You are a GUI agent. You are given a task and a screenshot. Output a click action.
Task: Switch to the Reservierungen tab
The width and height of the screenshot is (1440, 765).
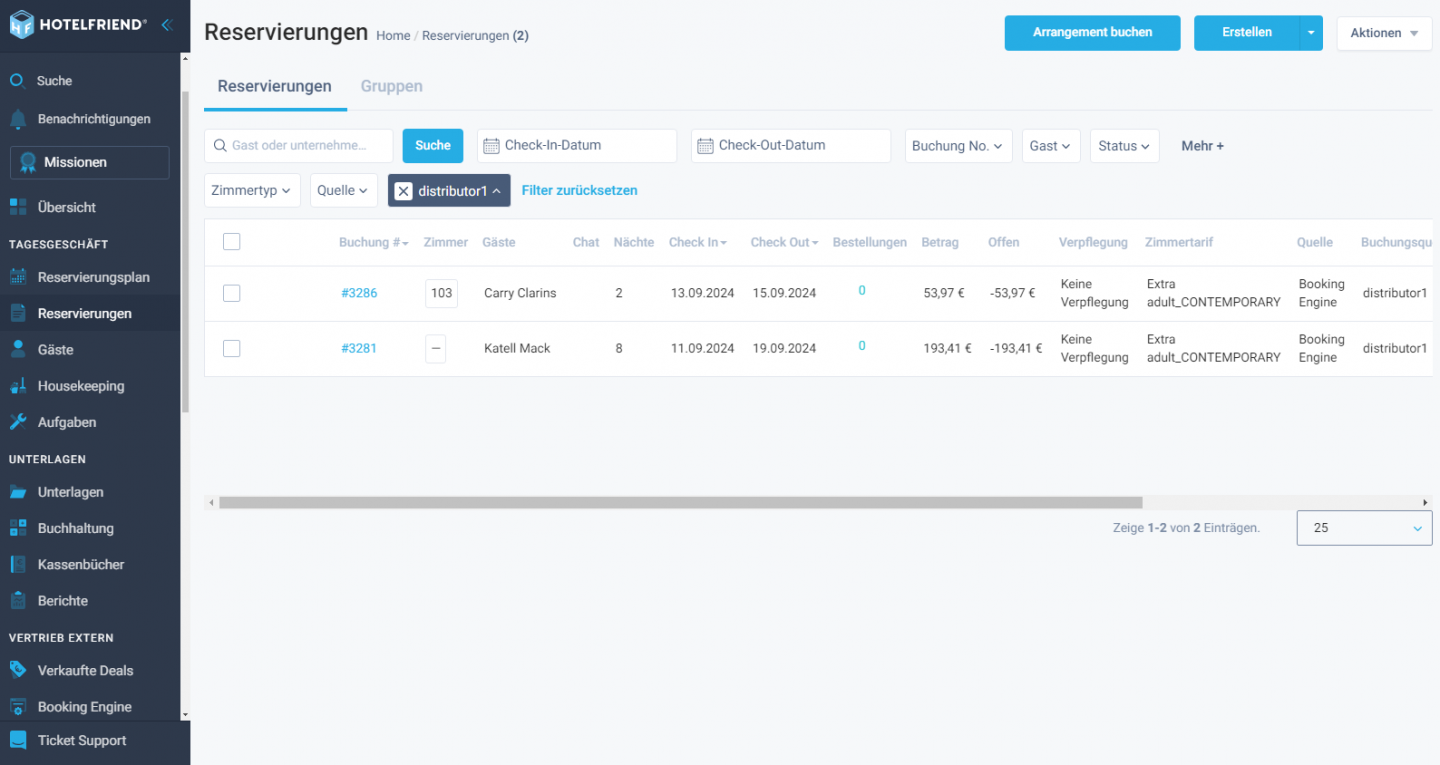coord(275,87)
